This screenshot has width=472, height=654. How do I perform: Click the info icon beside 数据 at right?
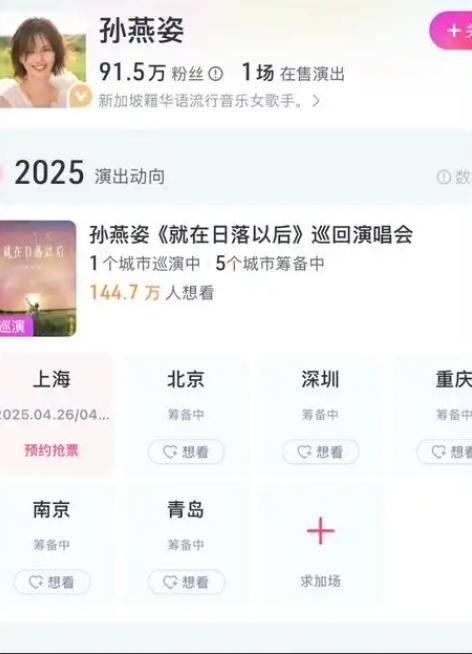click(444, 177)
